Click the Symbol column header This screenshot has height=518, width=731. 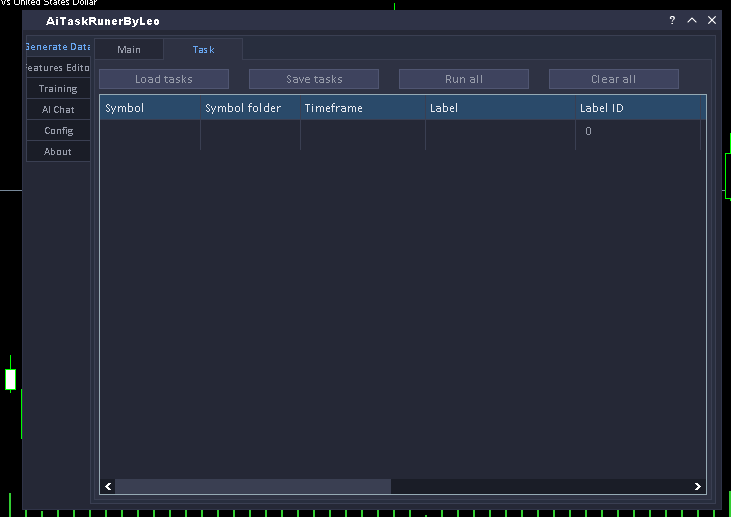point(125,108)
